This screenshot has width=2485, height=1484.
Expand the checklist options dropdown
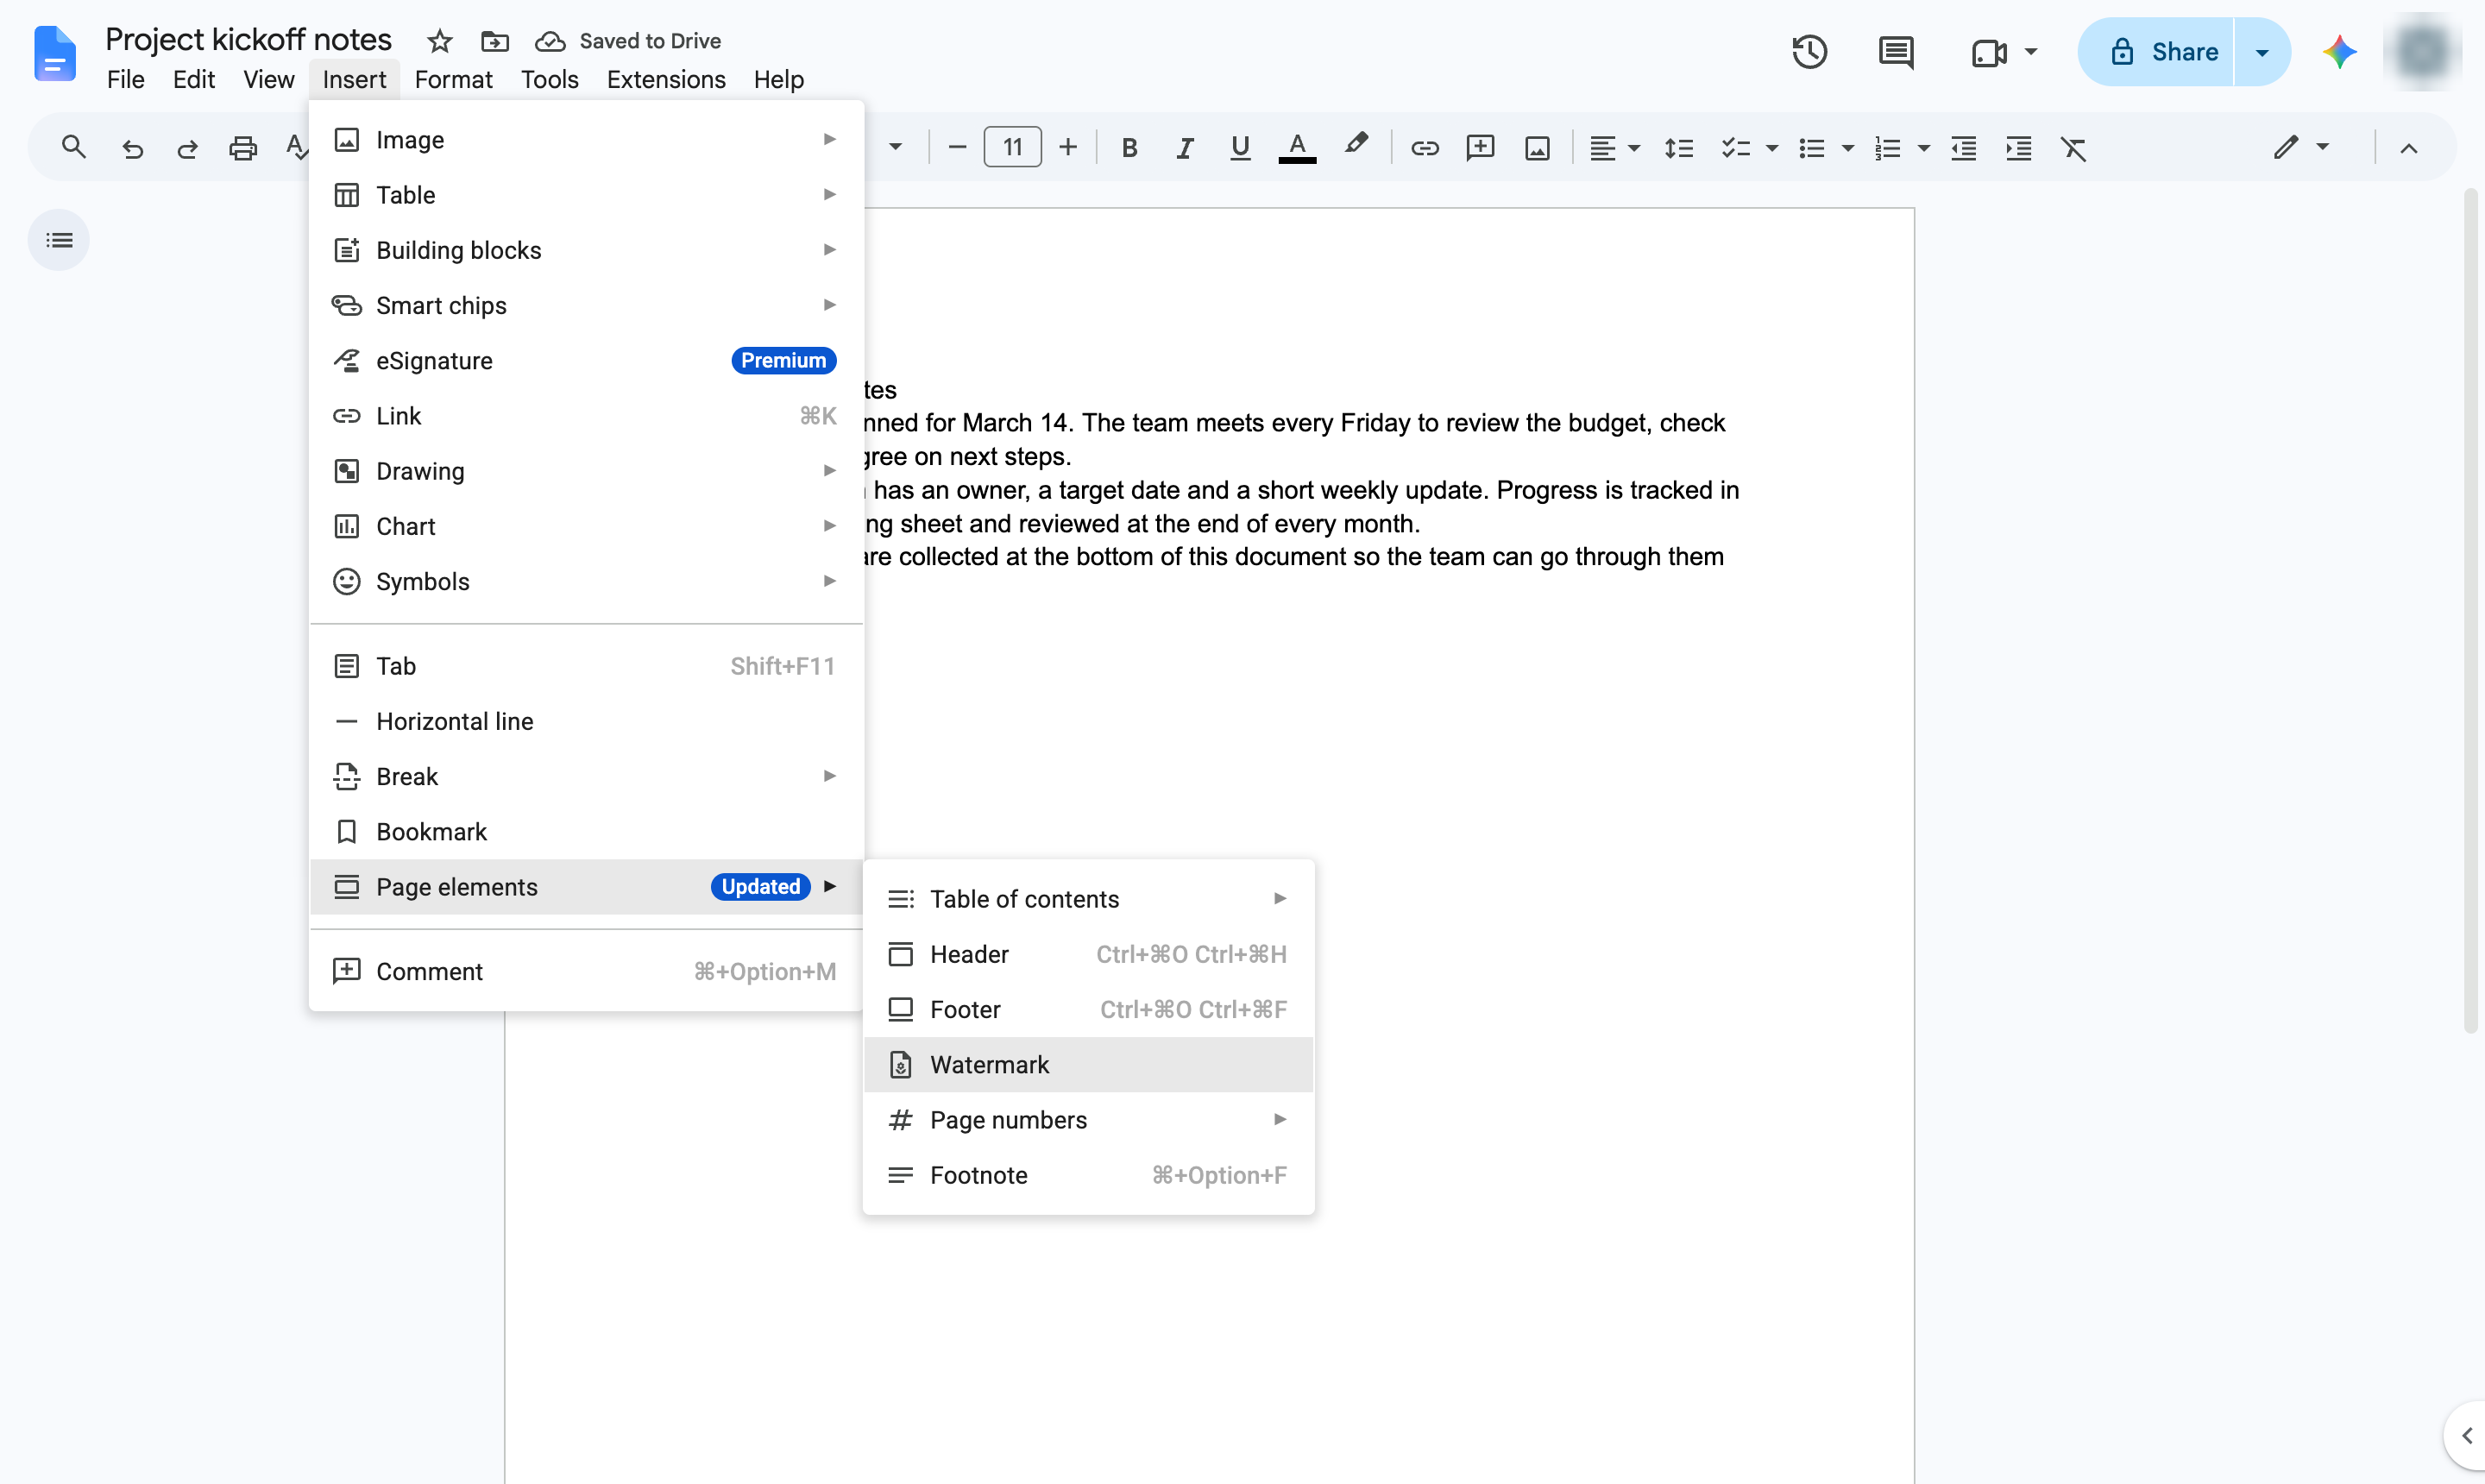pos(1771,148)
